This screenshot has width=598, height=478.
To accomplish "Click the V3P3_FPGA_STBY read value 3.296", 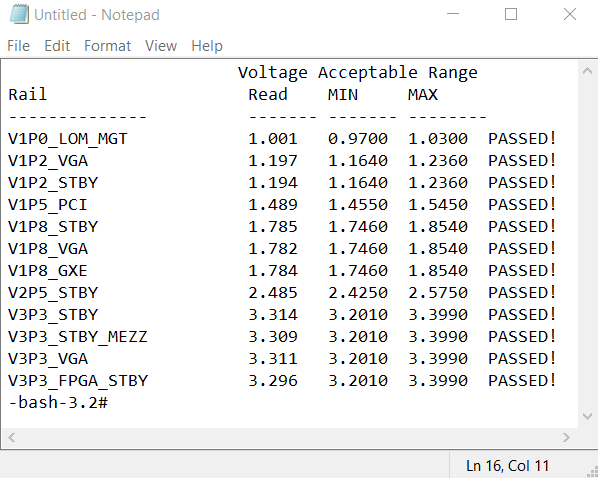I will (273, 381).
